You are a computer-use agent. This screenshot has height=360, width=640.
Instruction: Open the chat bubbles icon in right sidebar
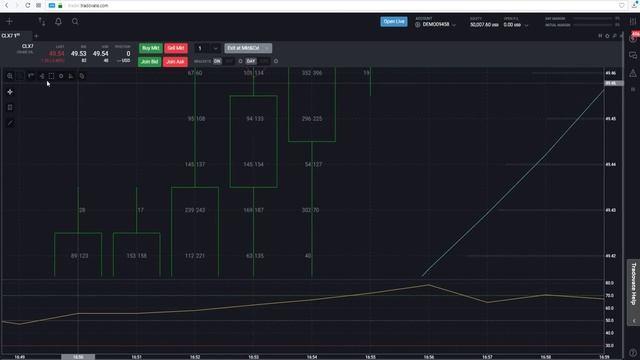click(633, 55)
